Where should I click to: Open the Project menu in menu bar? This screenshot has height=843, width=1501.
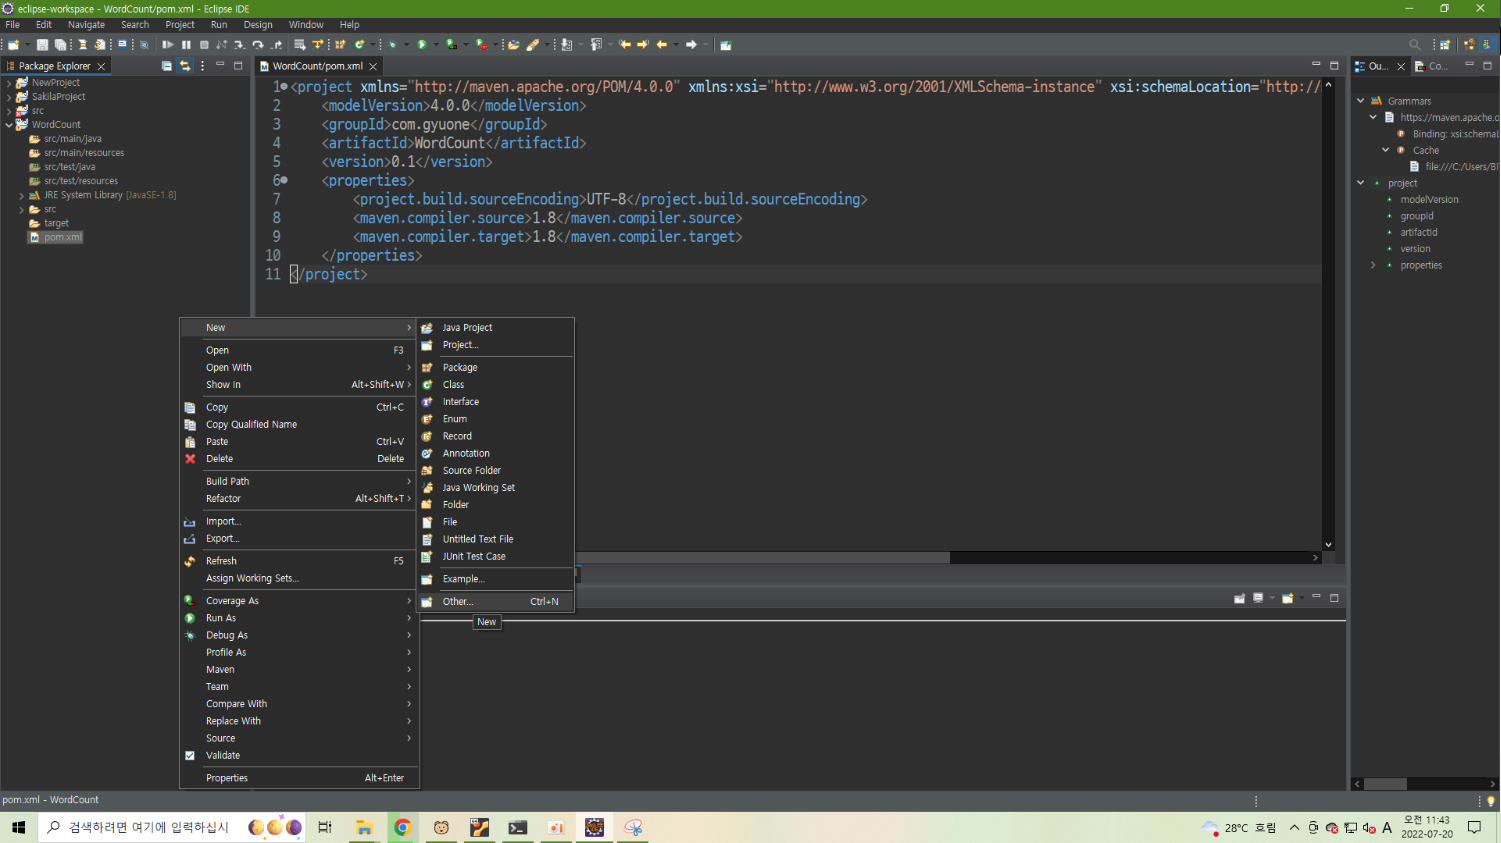click(x=180, y=25)
